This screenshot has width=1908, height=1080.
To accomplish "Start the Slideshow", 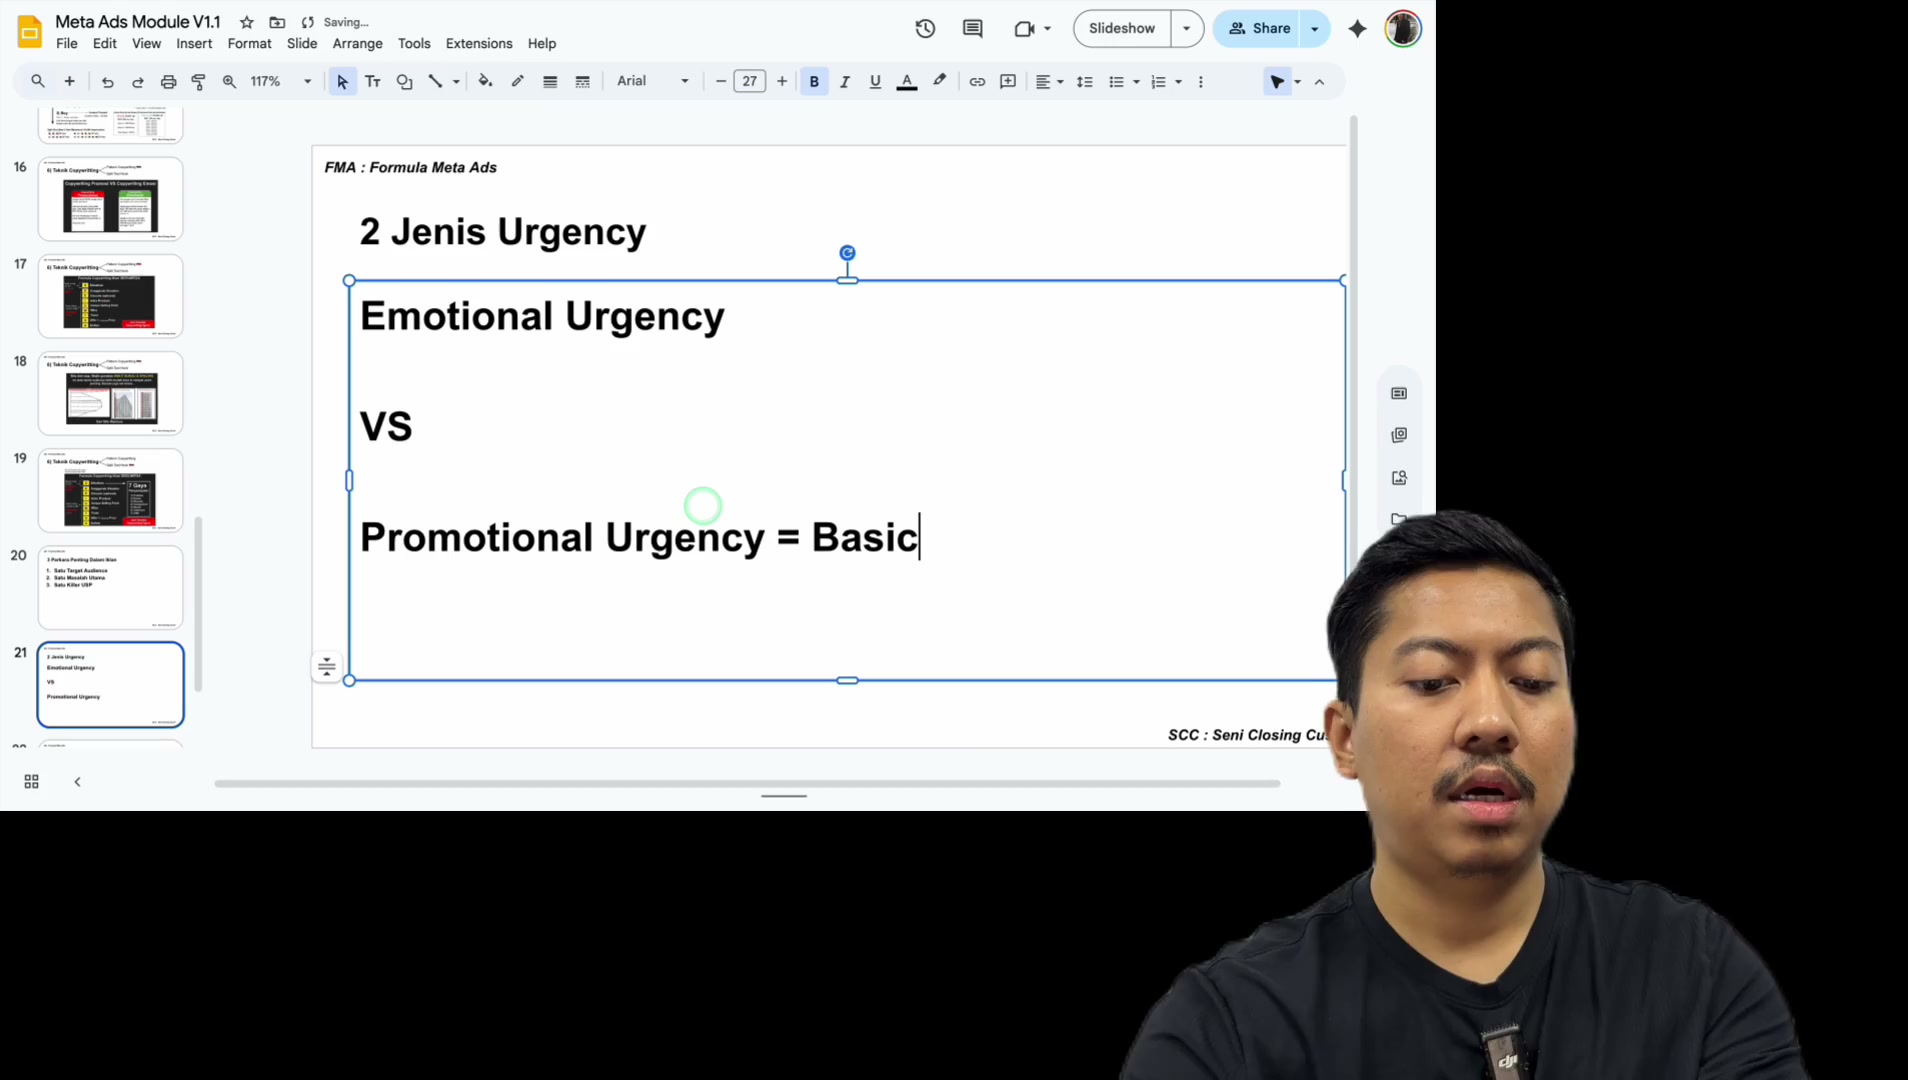I will click(x=1122, y=29).
